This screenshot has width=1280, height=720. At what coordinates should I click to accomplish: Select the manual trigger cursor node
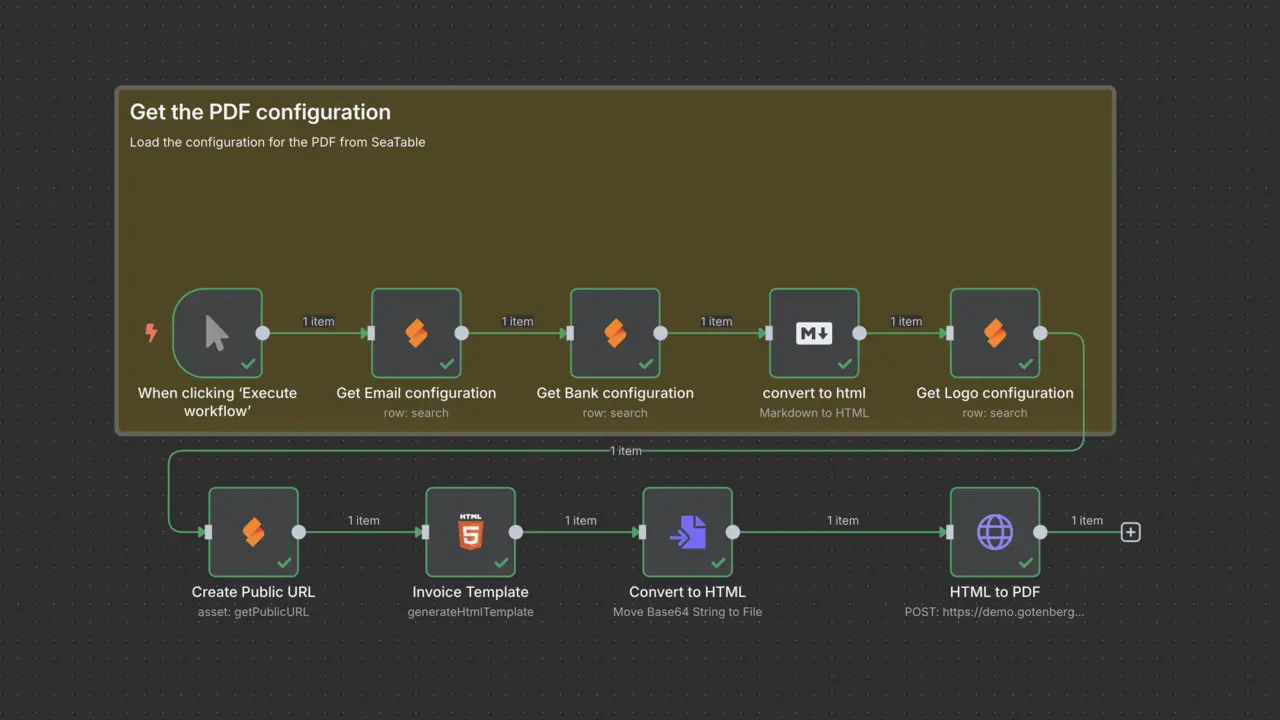click(x=217, y=333)
